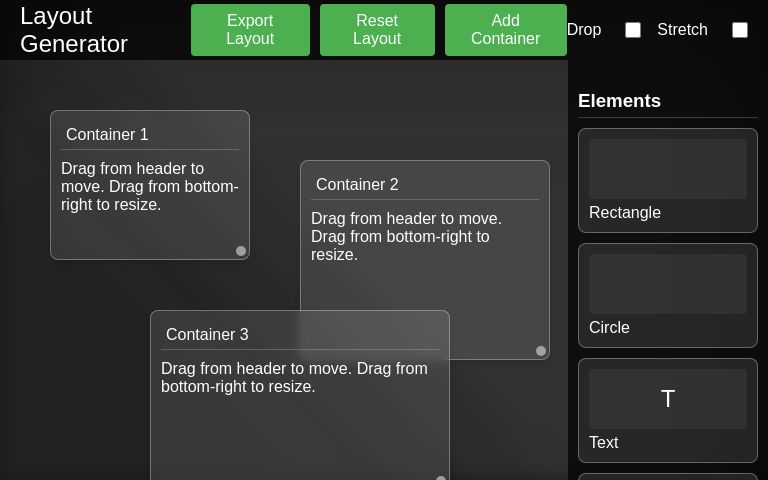Click the Text element label
The image size is (768, 480).
tap(604, 443)
